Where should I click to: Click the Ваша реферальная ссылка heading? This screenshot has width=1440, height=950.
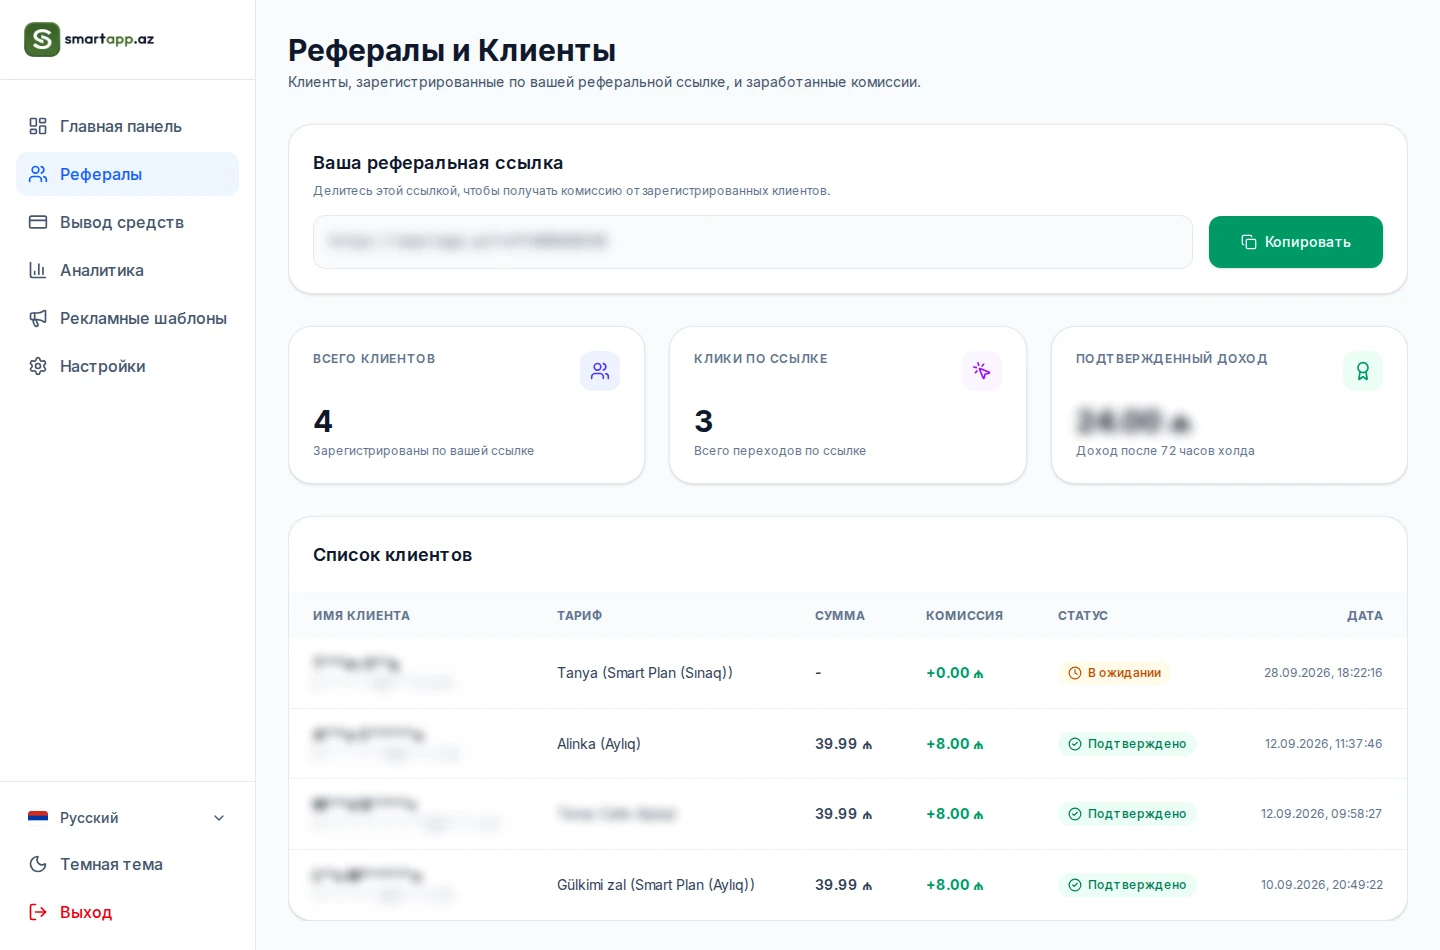tap(438, 163)
